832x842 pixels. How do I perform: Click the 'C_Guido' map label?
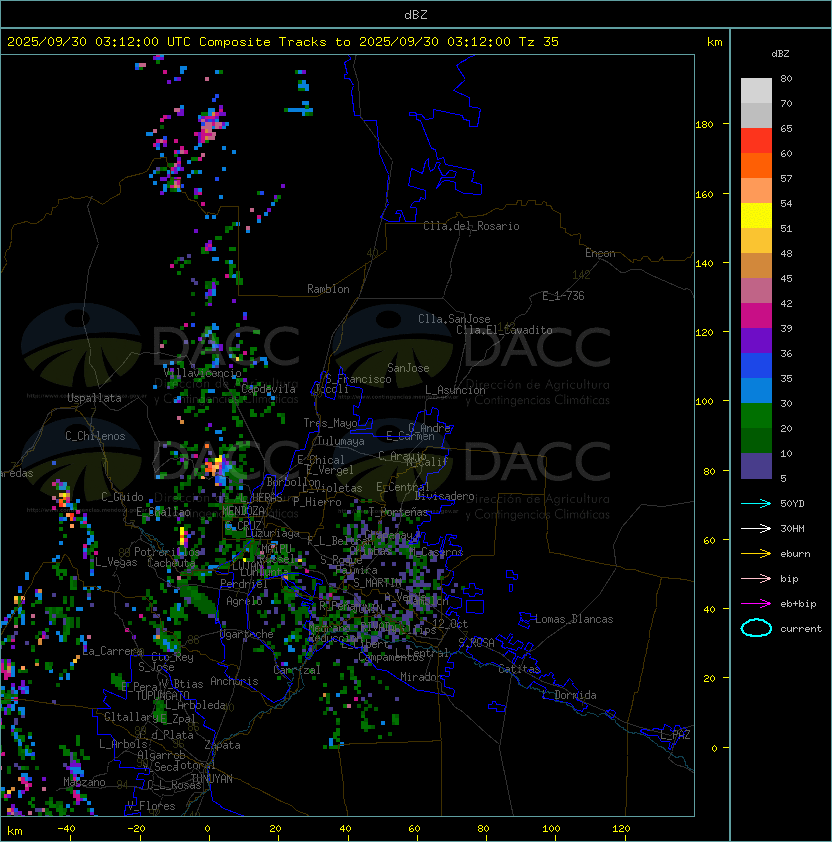[x=122, y=497]
